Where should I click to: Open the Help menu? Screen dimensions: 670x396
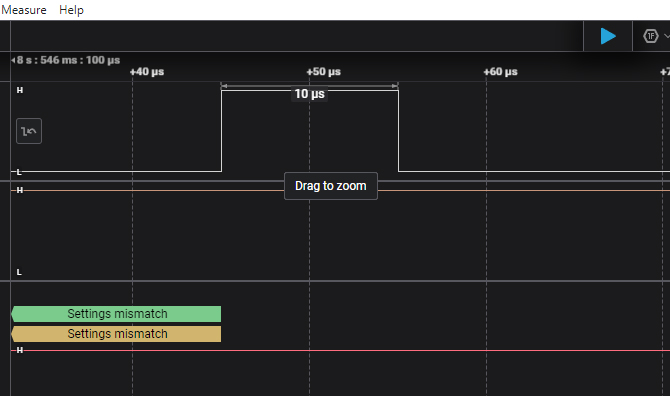point(71,10)
